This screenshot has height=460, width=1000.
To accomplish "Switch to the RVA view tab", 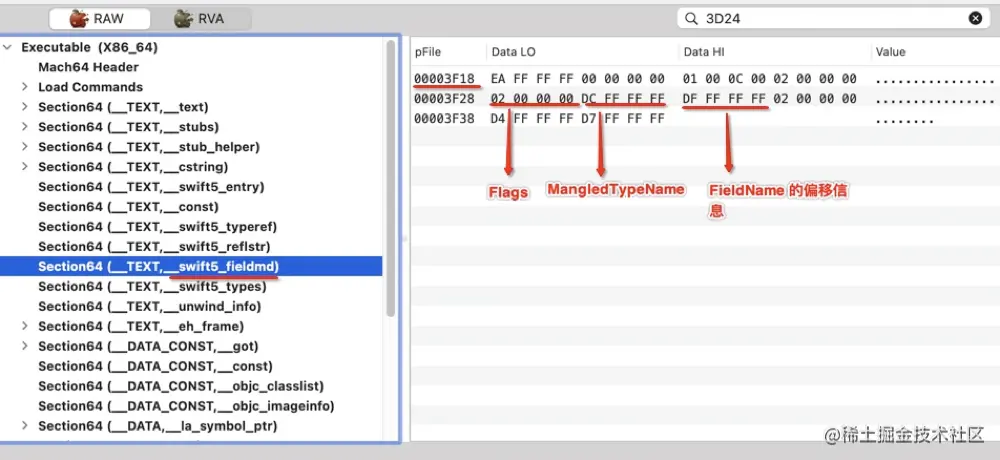I will [200, 19].
